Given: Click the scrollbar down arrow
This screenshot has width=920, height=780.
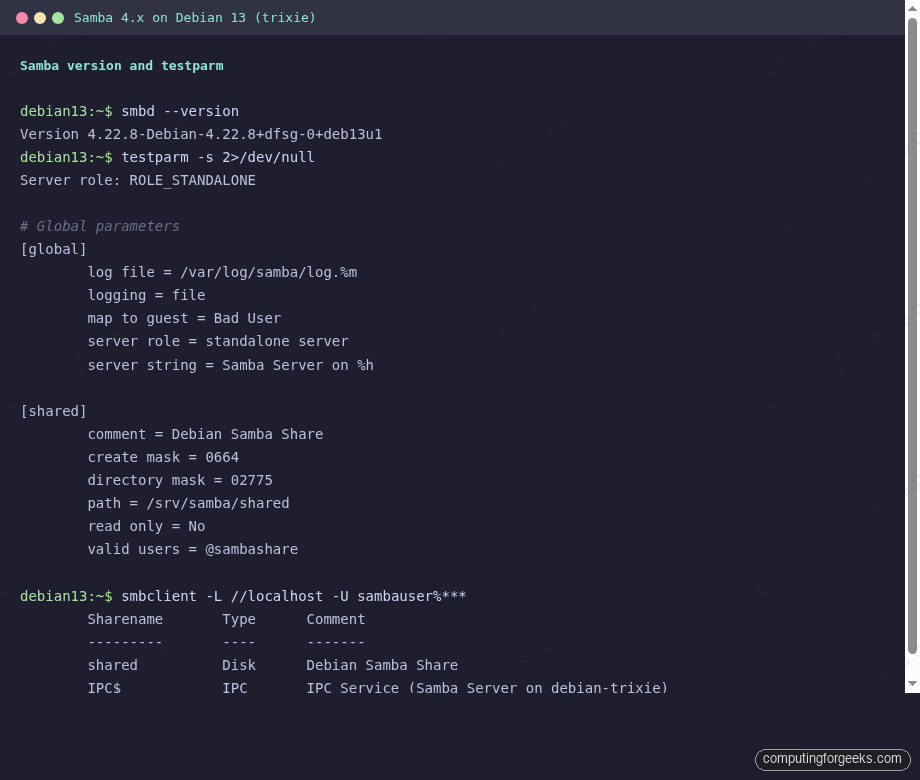Looking at the screenshot, I should point(911,683).
